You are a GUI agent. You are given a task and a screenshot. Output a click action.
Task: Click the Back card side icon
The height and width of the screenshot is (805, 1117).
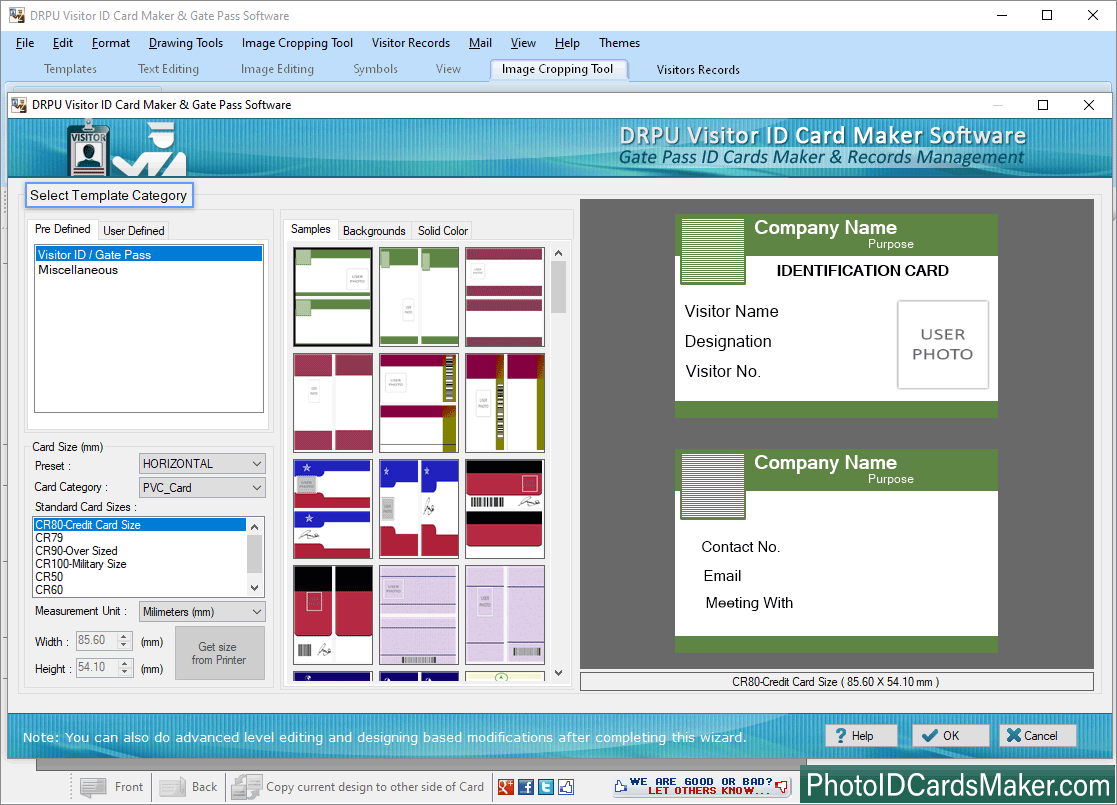click(173, 787)
